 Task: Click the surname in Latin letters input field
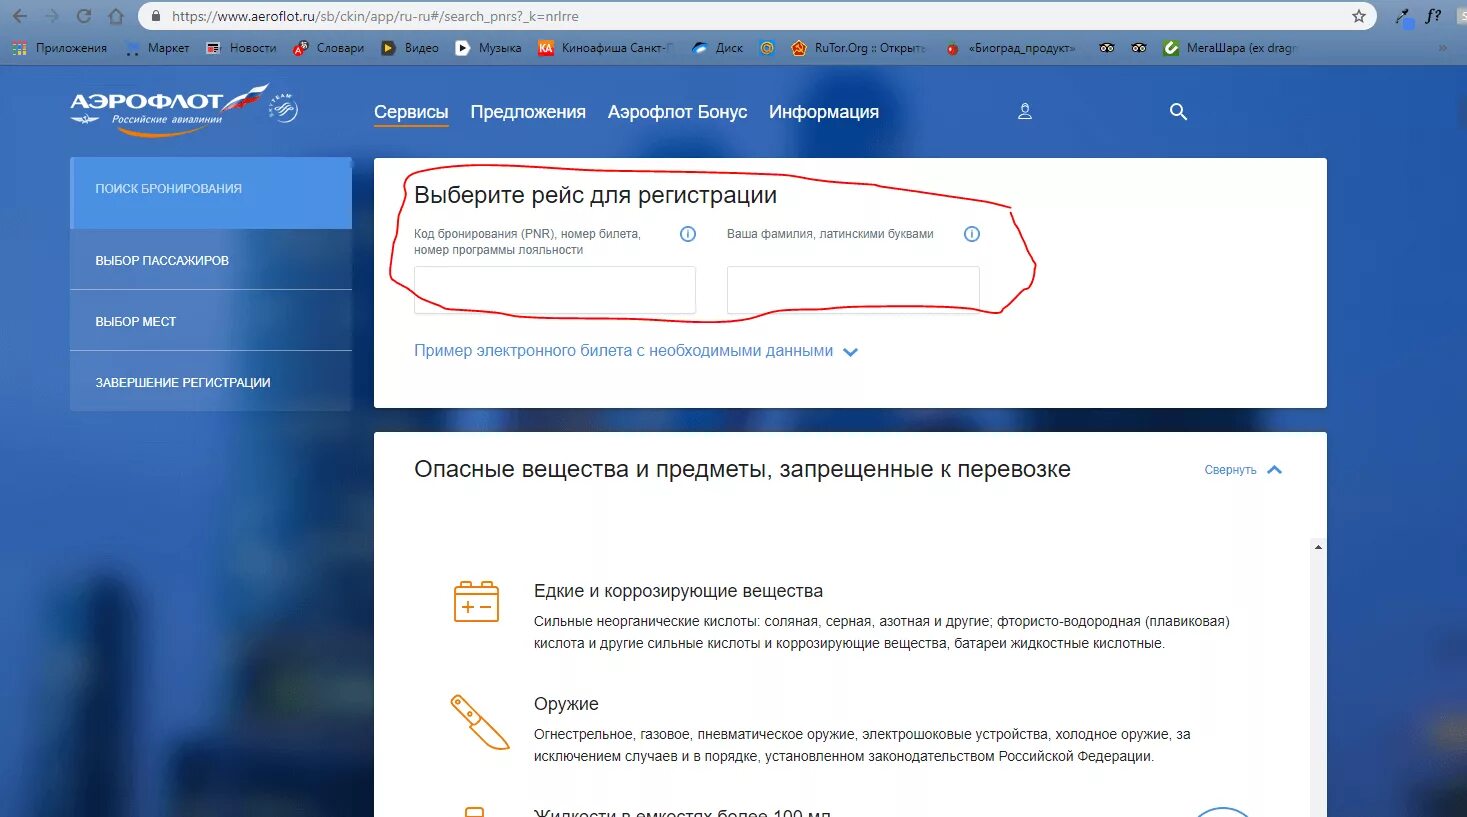coord(853,290)
